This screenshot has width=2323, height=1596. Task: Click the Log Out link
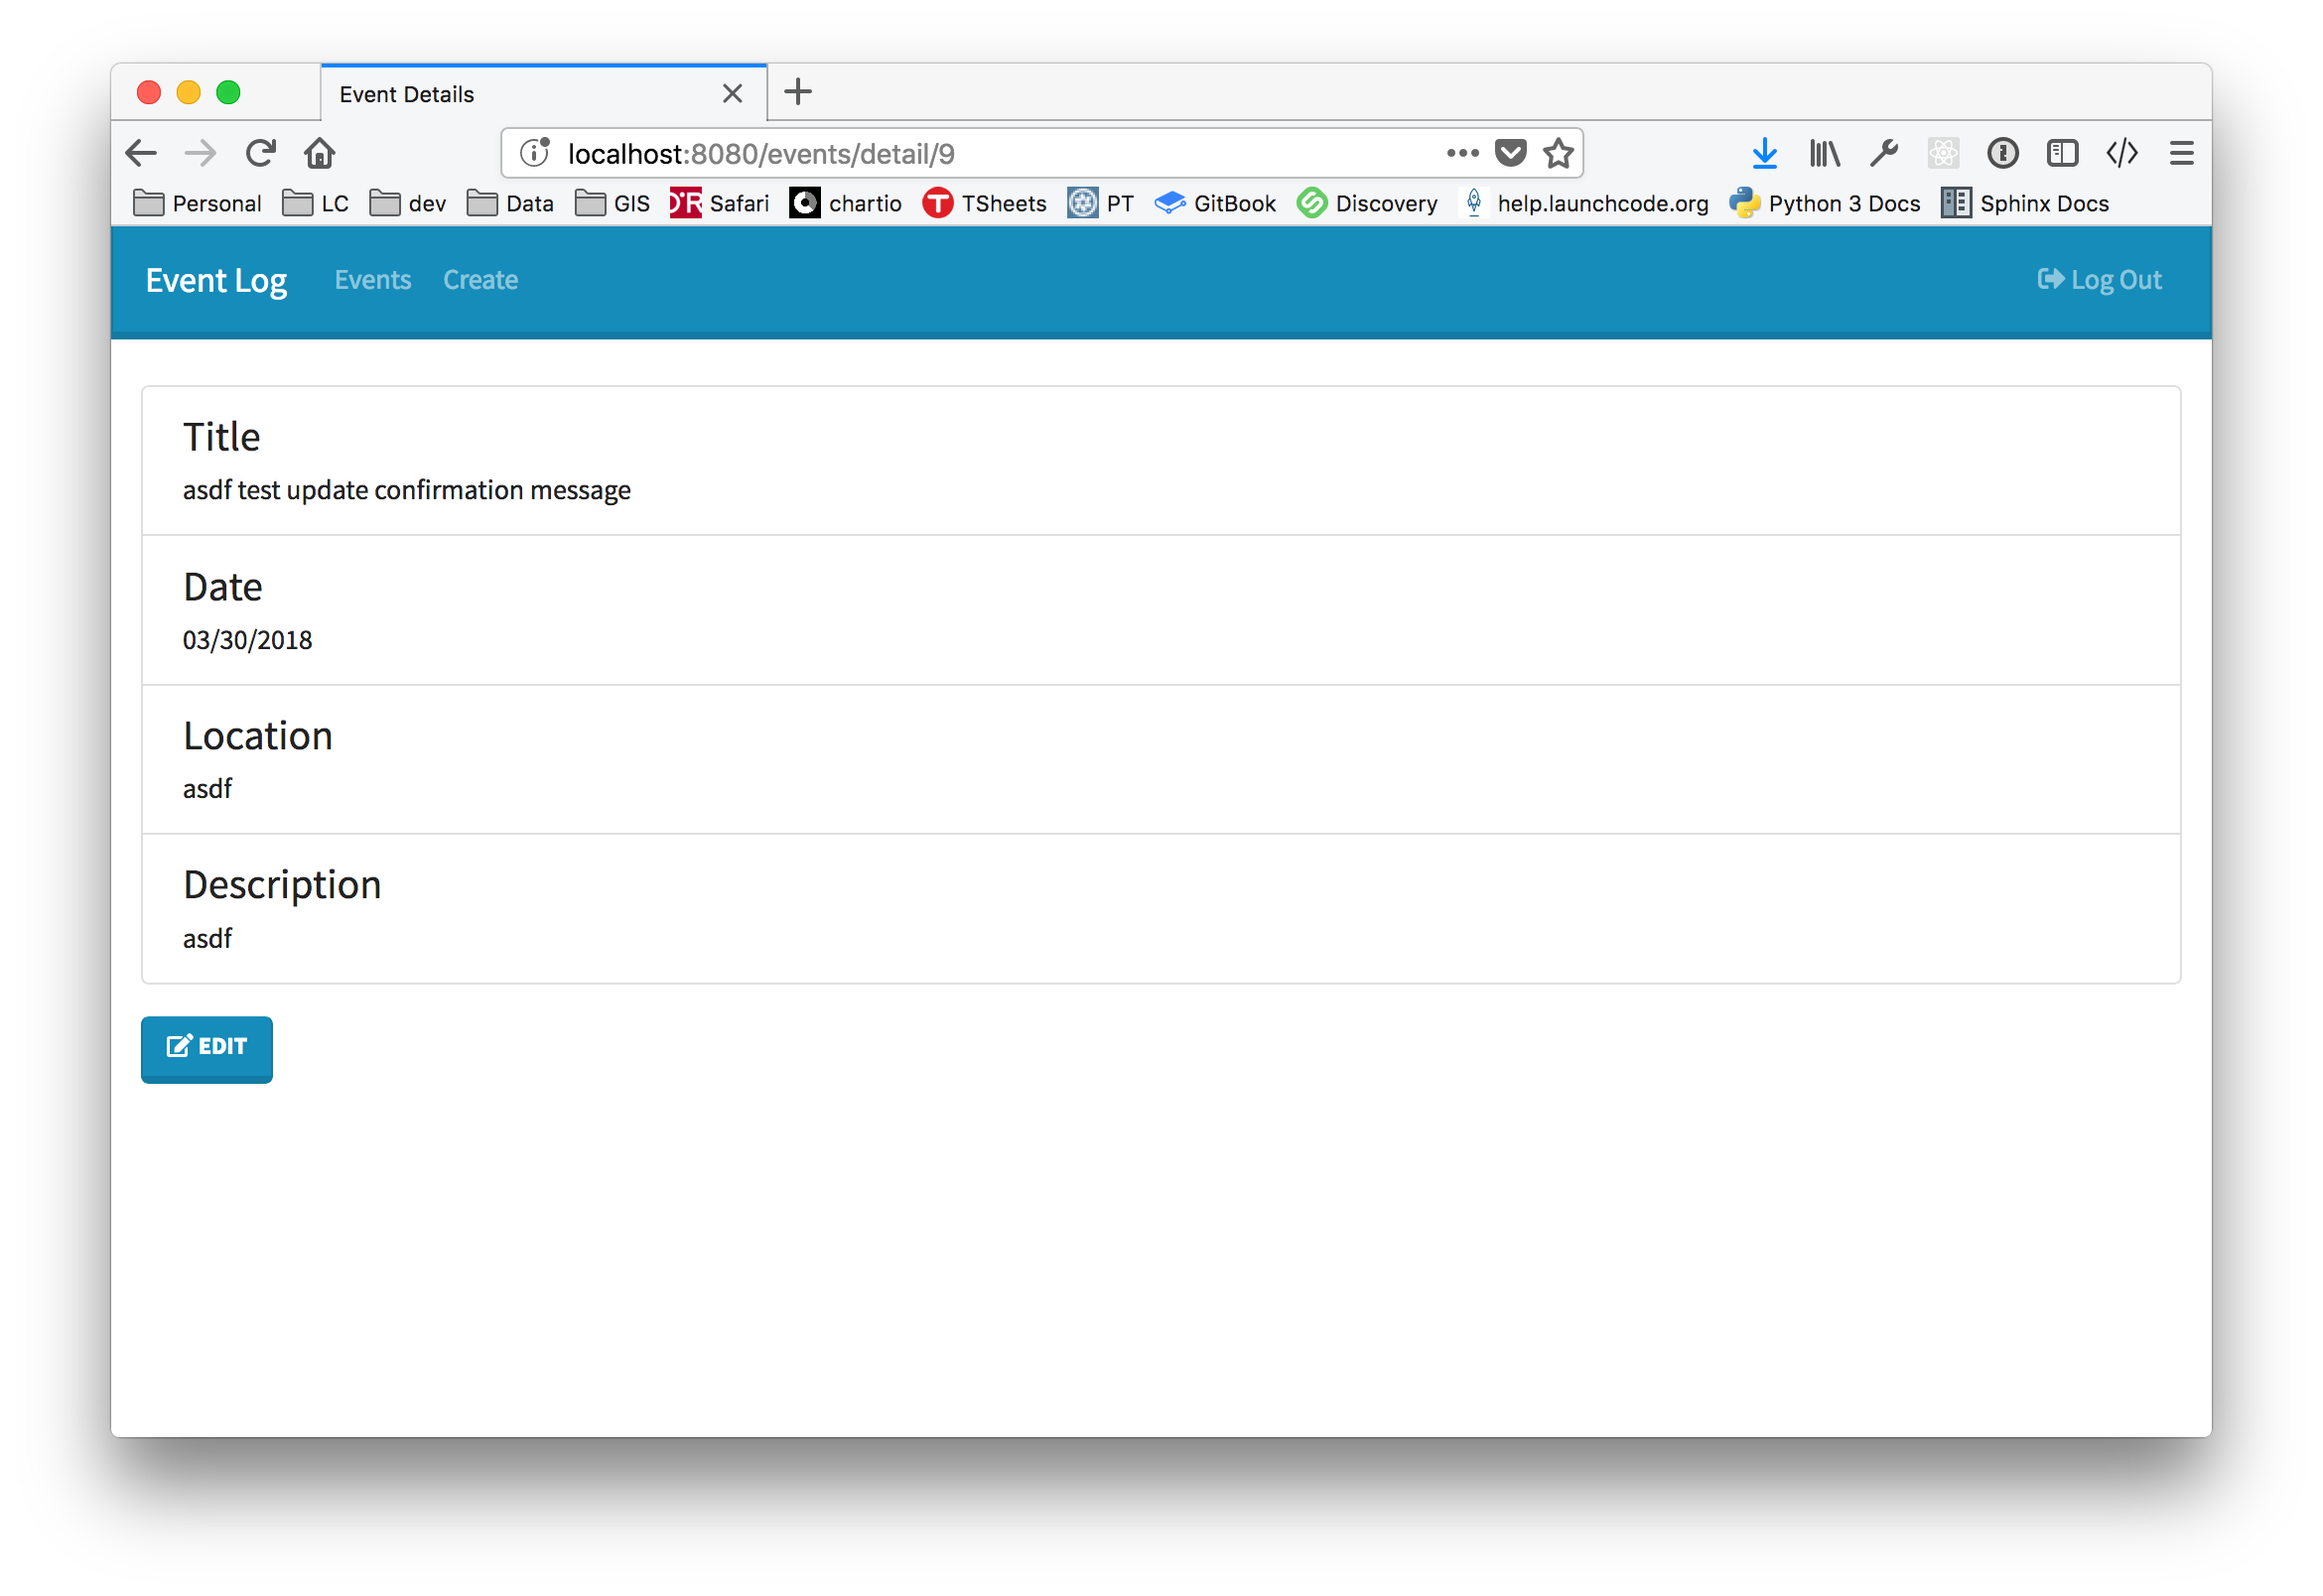2099,280
